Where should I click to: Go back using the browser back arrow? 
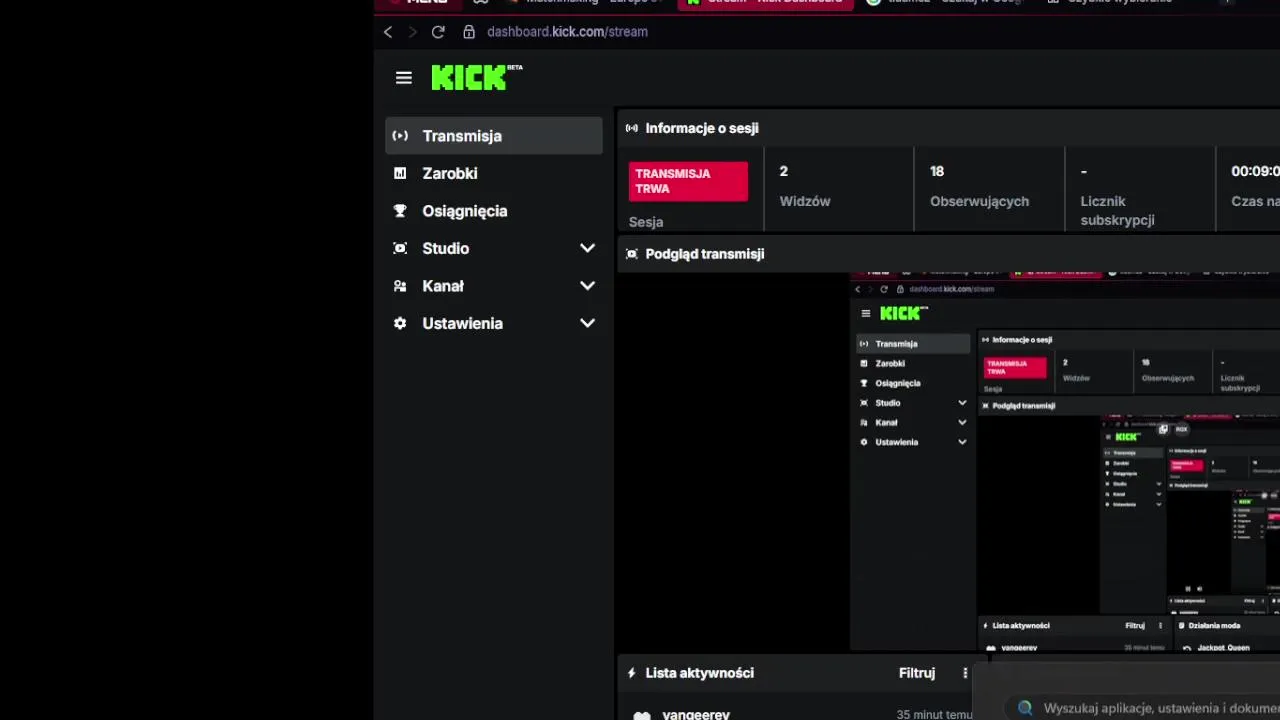tap(388, 32)
